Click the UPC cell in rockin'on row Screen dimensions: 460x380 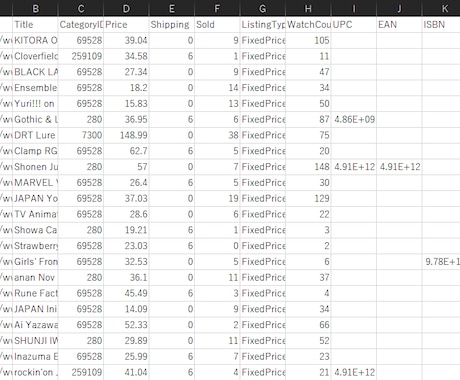tap(354, 372)
